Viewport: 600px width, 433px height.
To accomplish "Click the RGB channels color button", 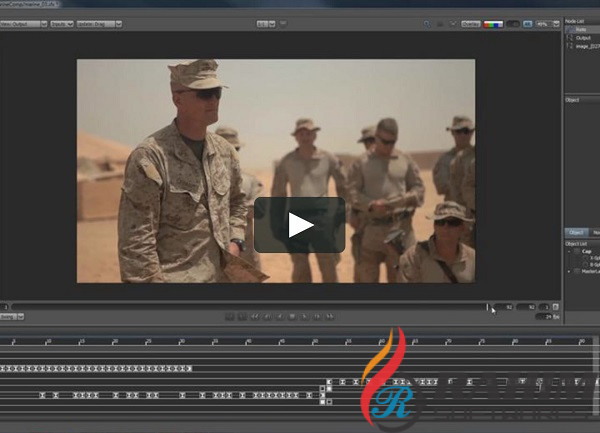I will [493, 24].
